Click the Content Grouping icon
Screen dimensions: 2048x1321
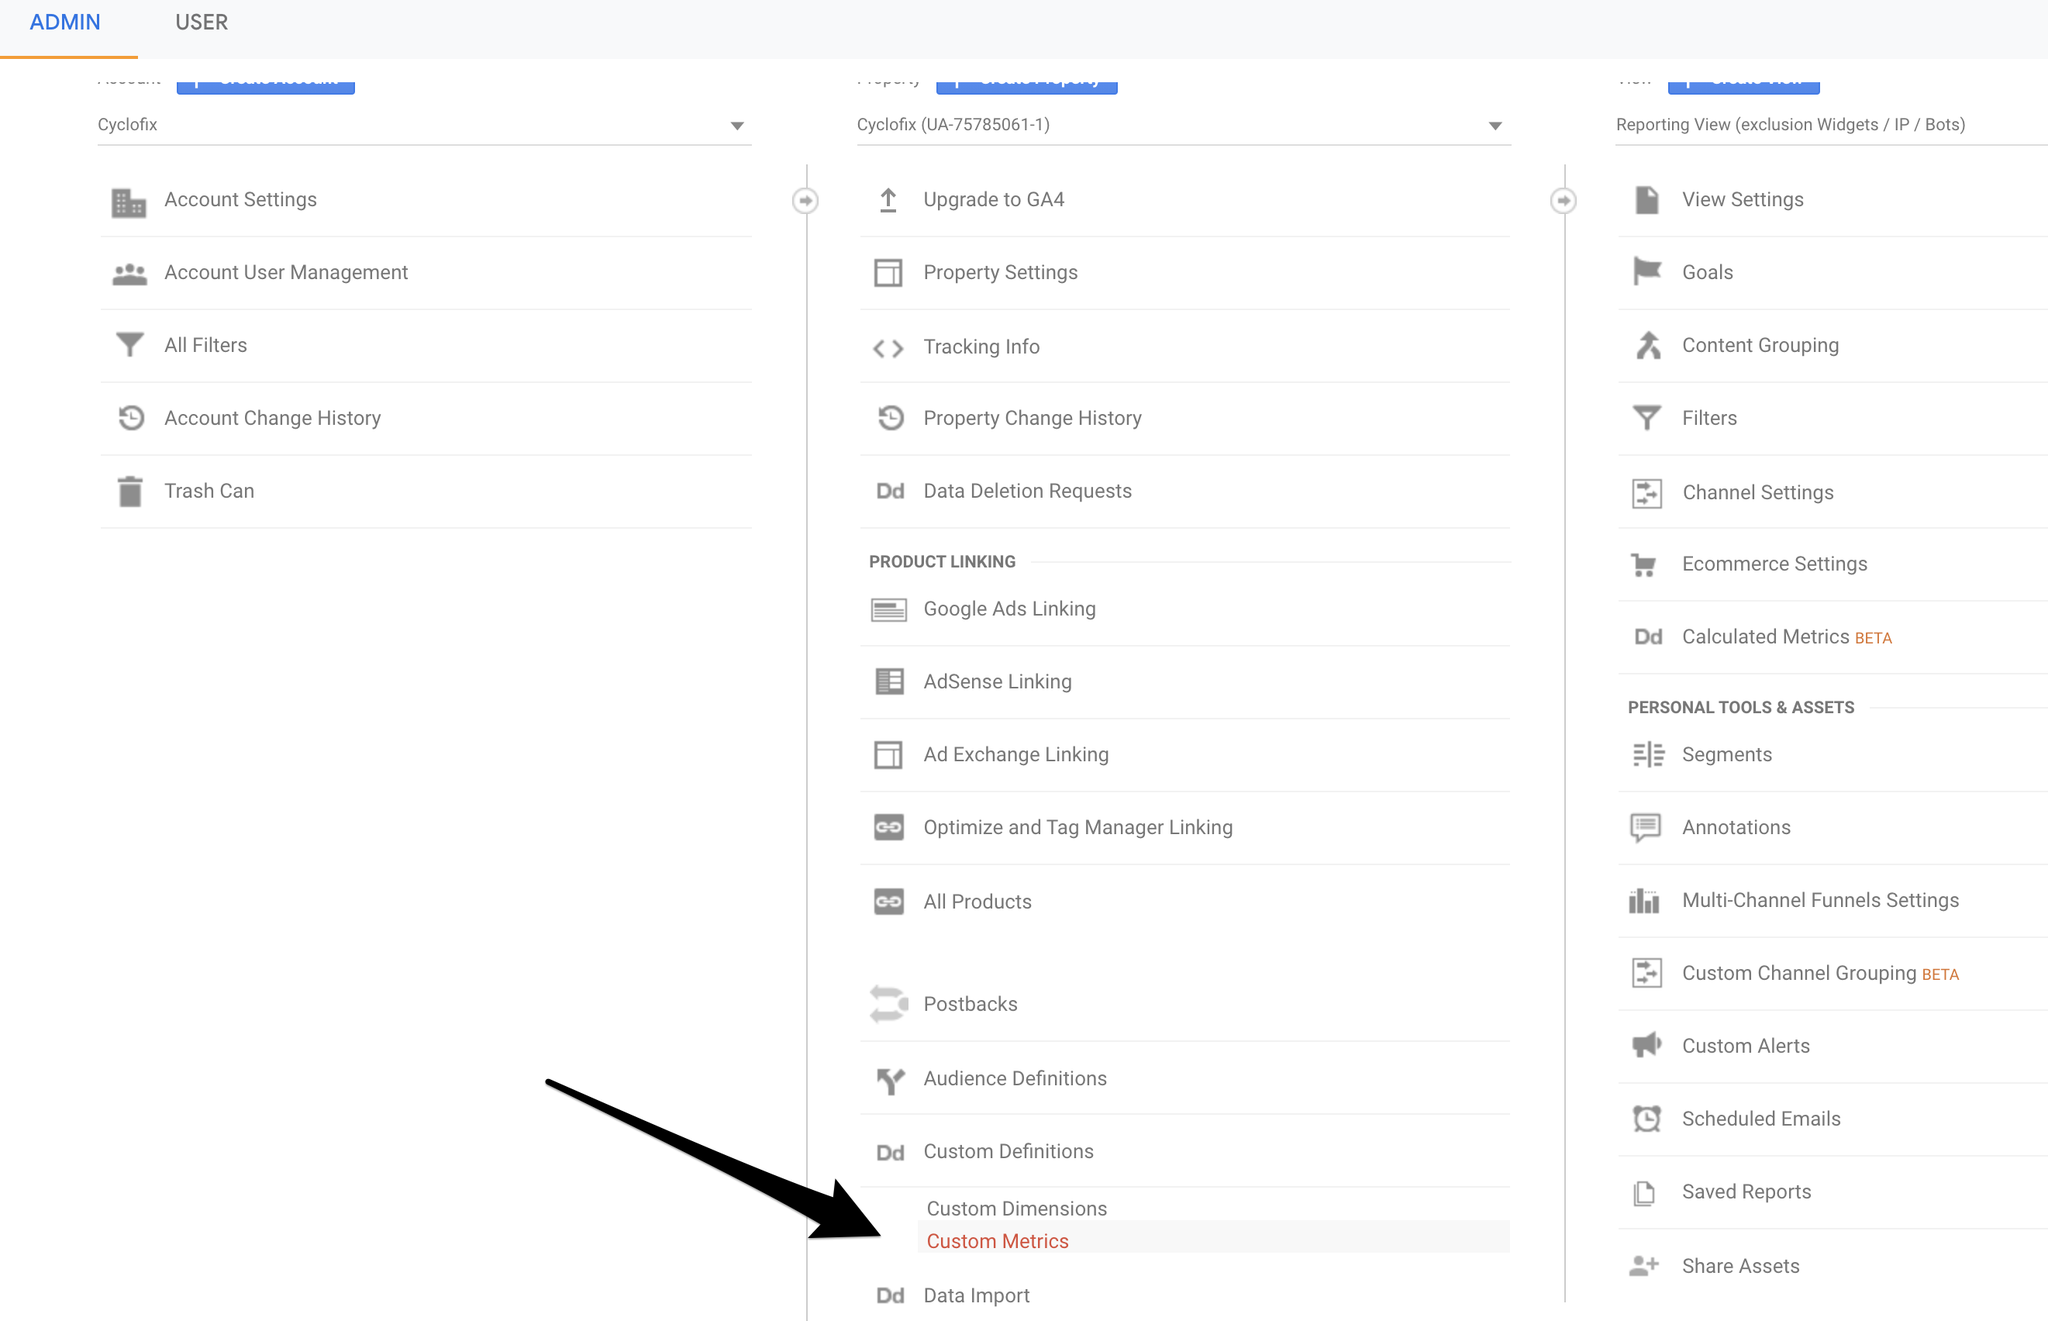coord(1648,345)
